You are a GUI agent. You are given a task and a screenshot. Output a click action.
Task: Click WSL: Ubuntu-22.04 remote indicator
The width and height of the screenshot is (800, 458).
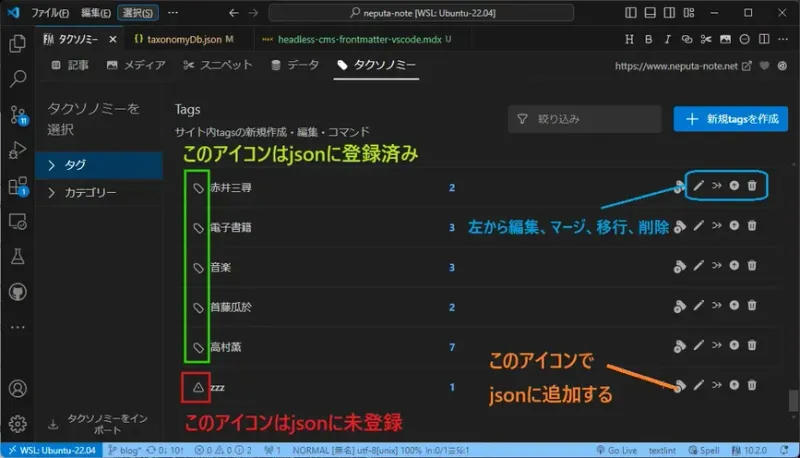tap(52, 450)
